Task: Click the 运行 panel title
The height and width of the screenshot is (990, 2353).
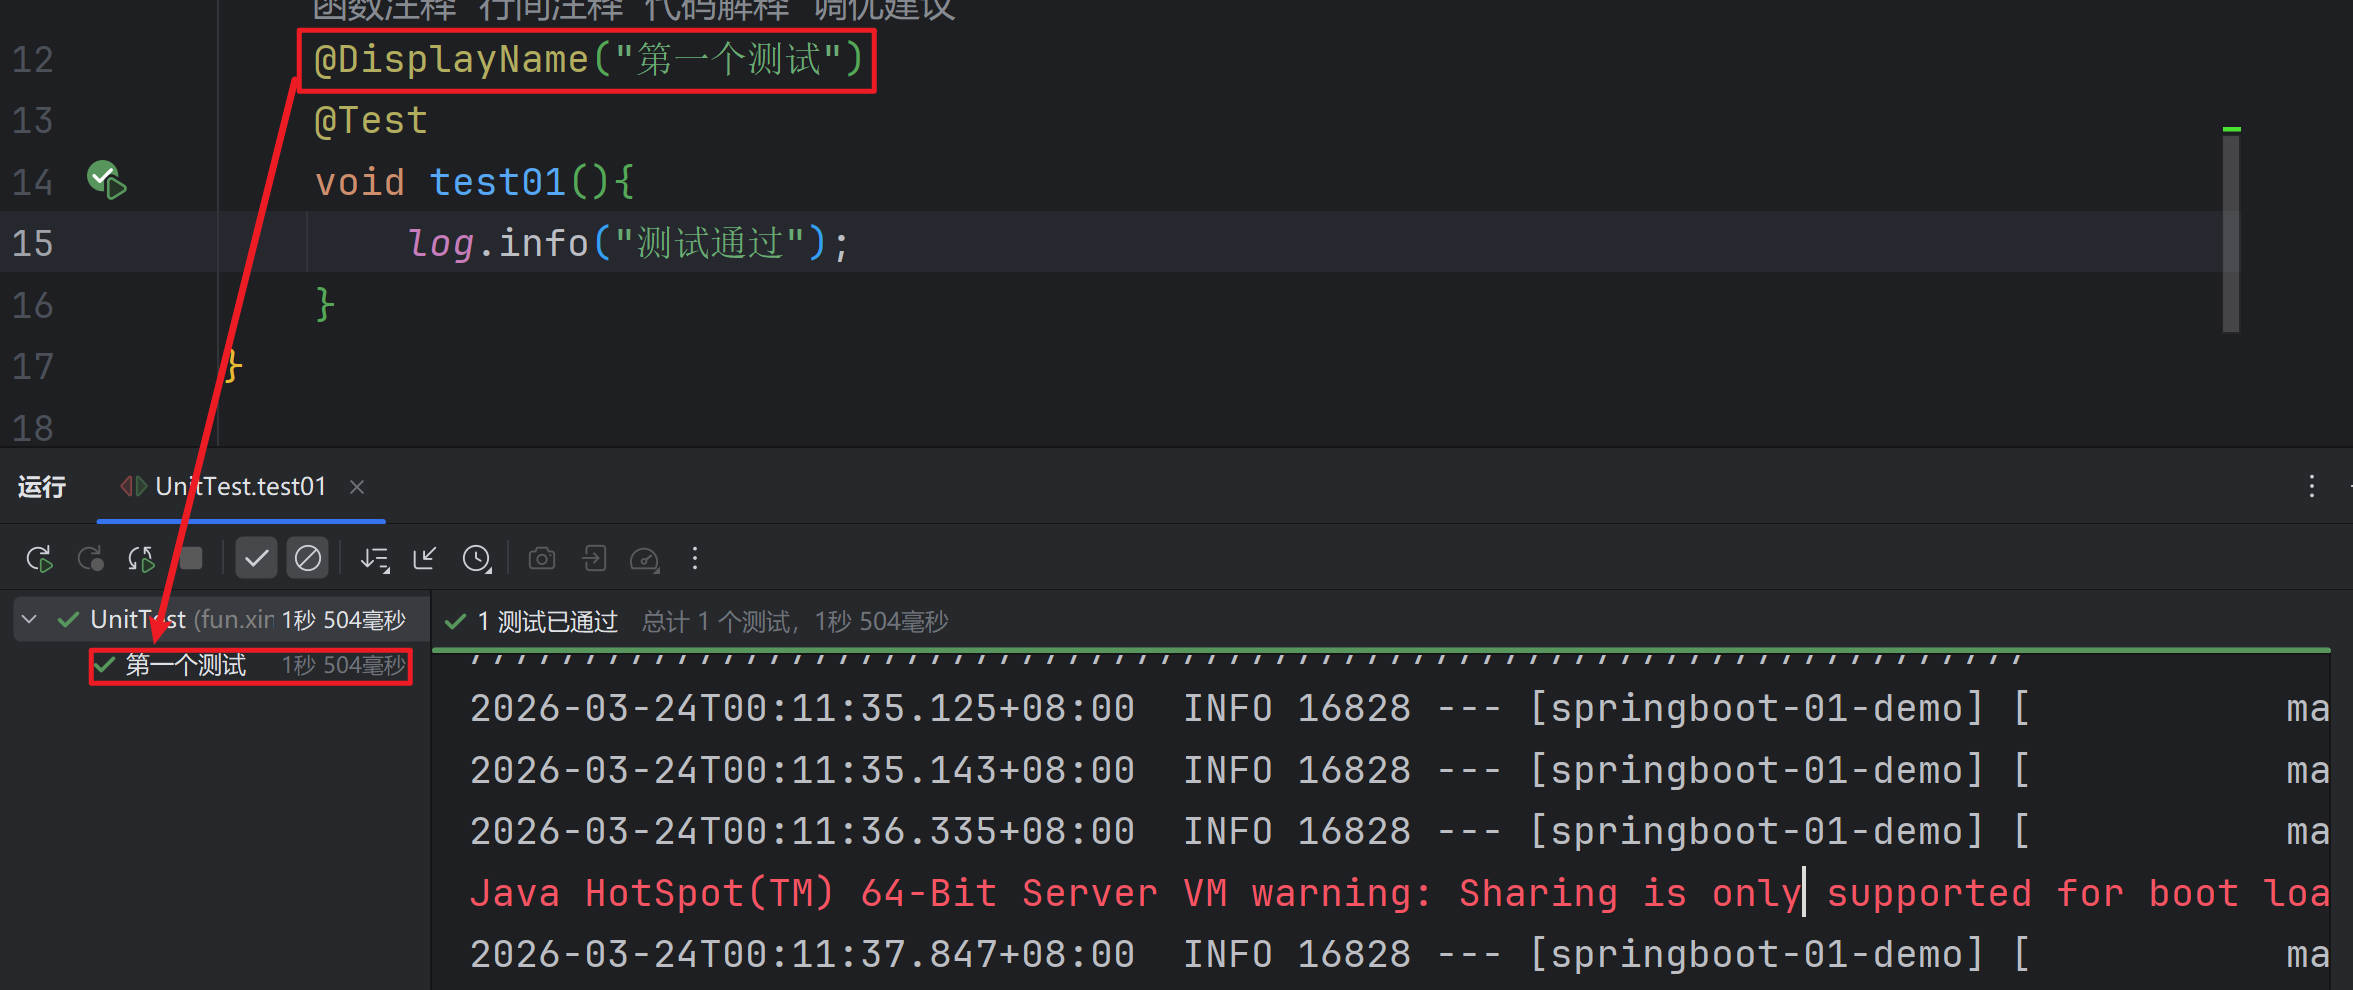Action: (42, 487)
